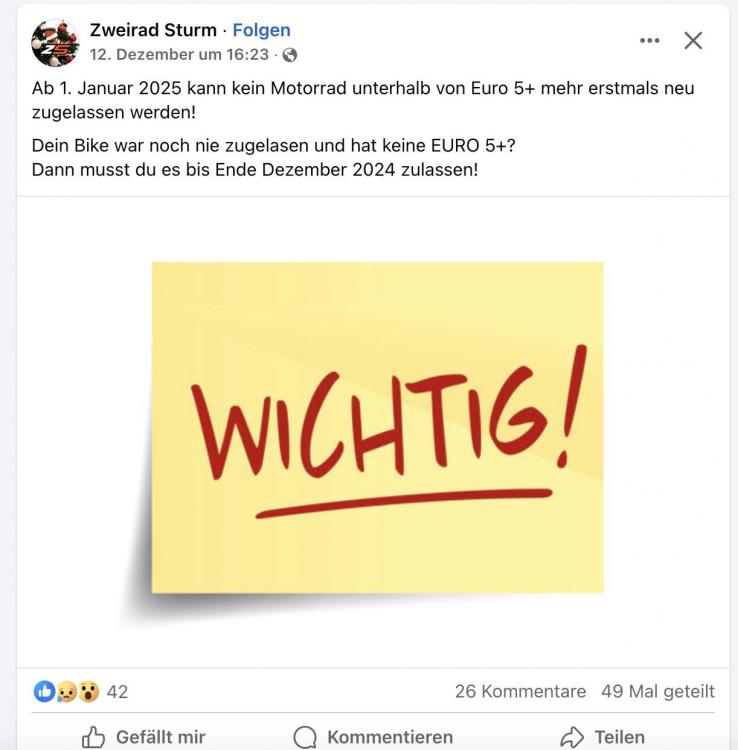Click the share arrow icon beside Teilen
The height and width of the screenshot is (750, 738).
pyautogui.click(x=572, y=737)
